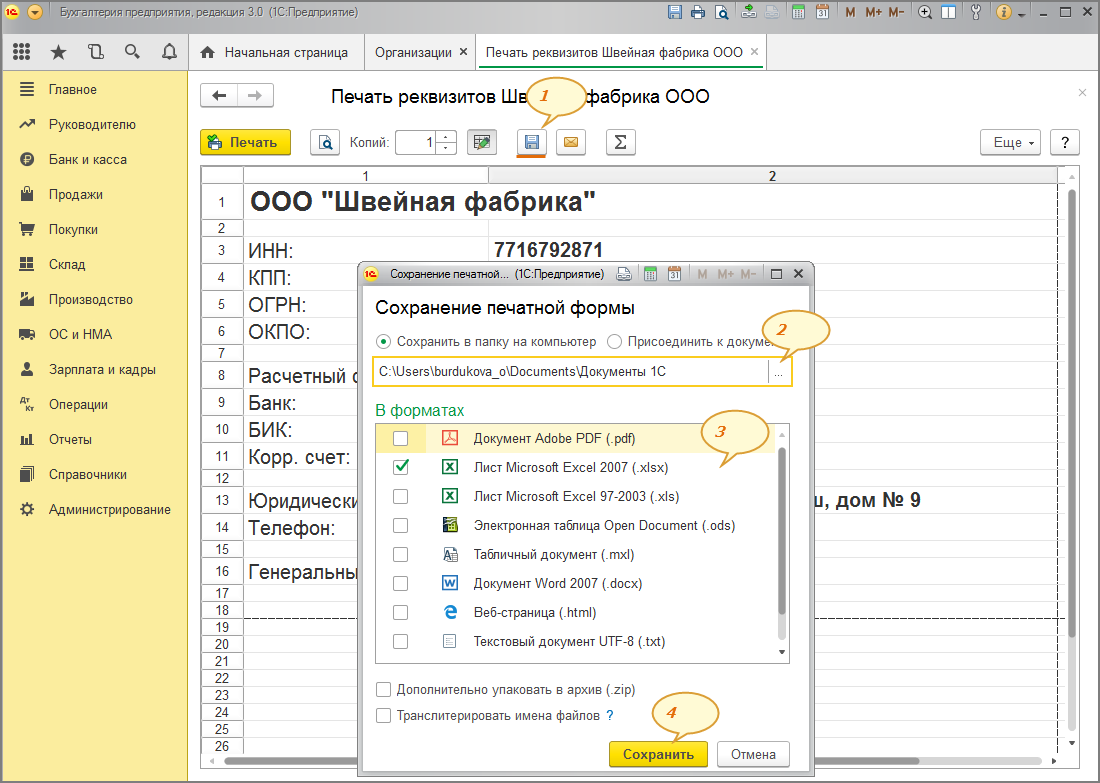The width and height of the screenshot is (1100, 783).
Task: Click the save-to-disk icon in the print toolbar
Action: pos(532,142)
